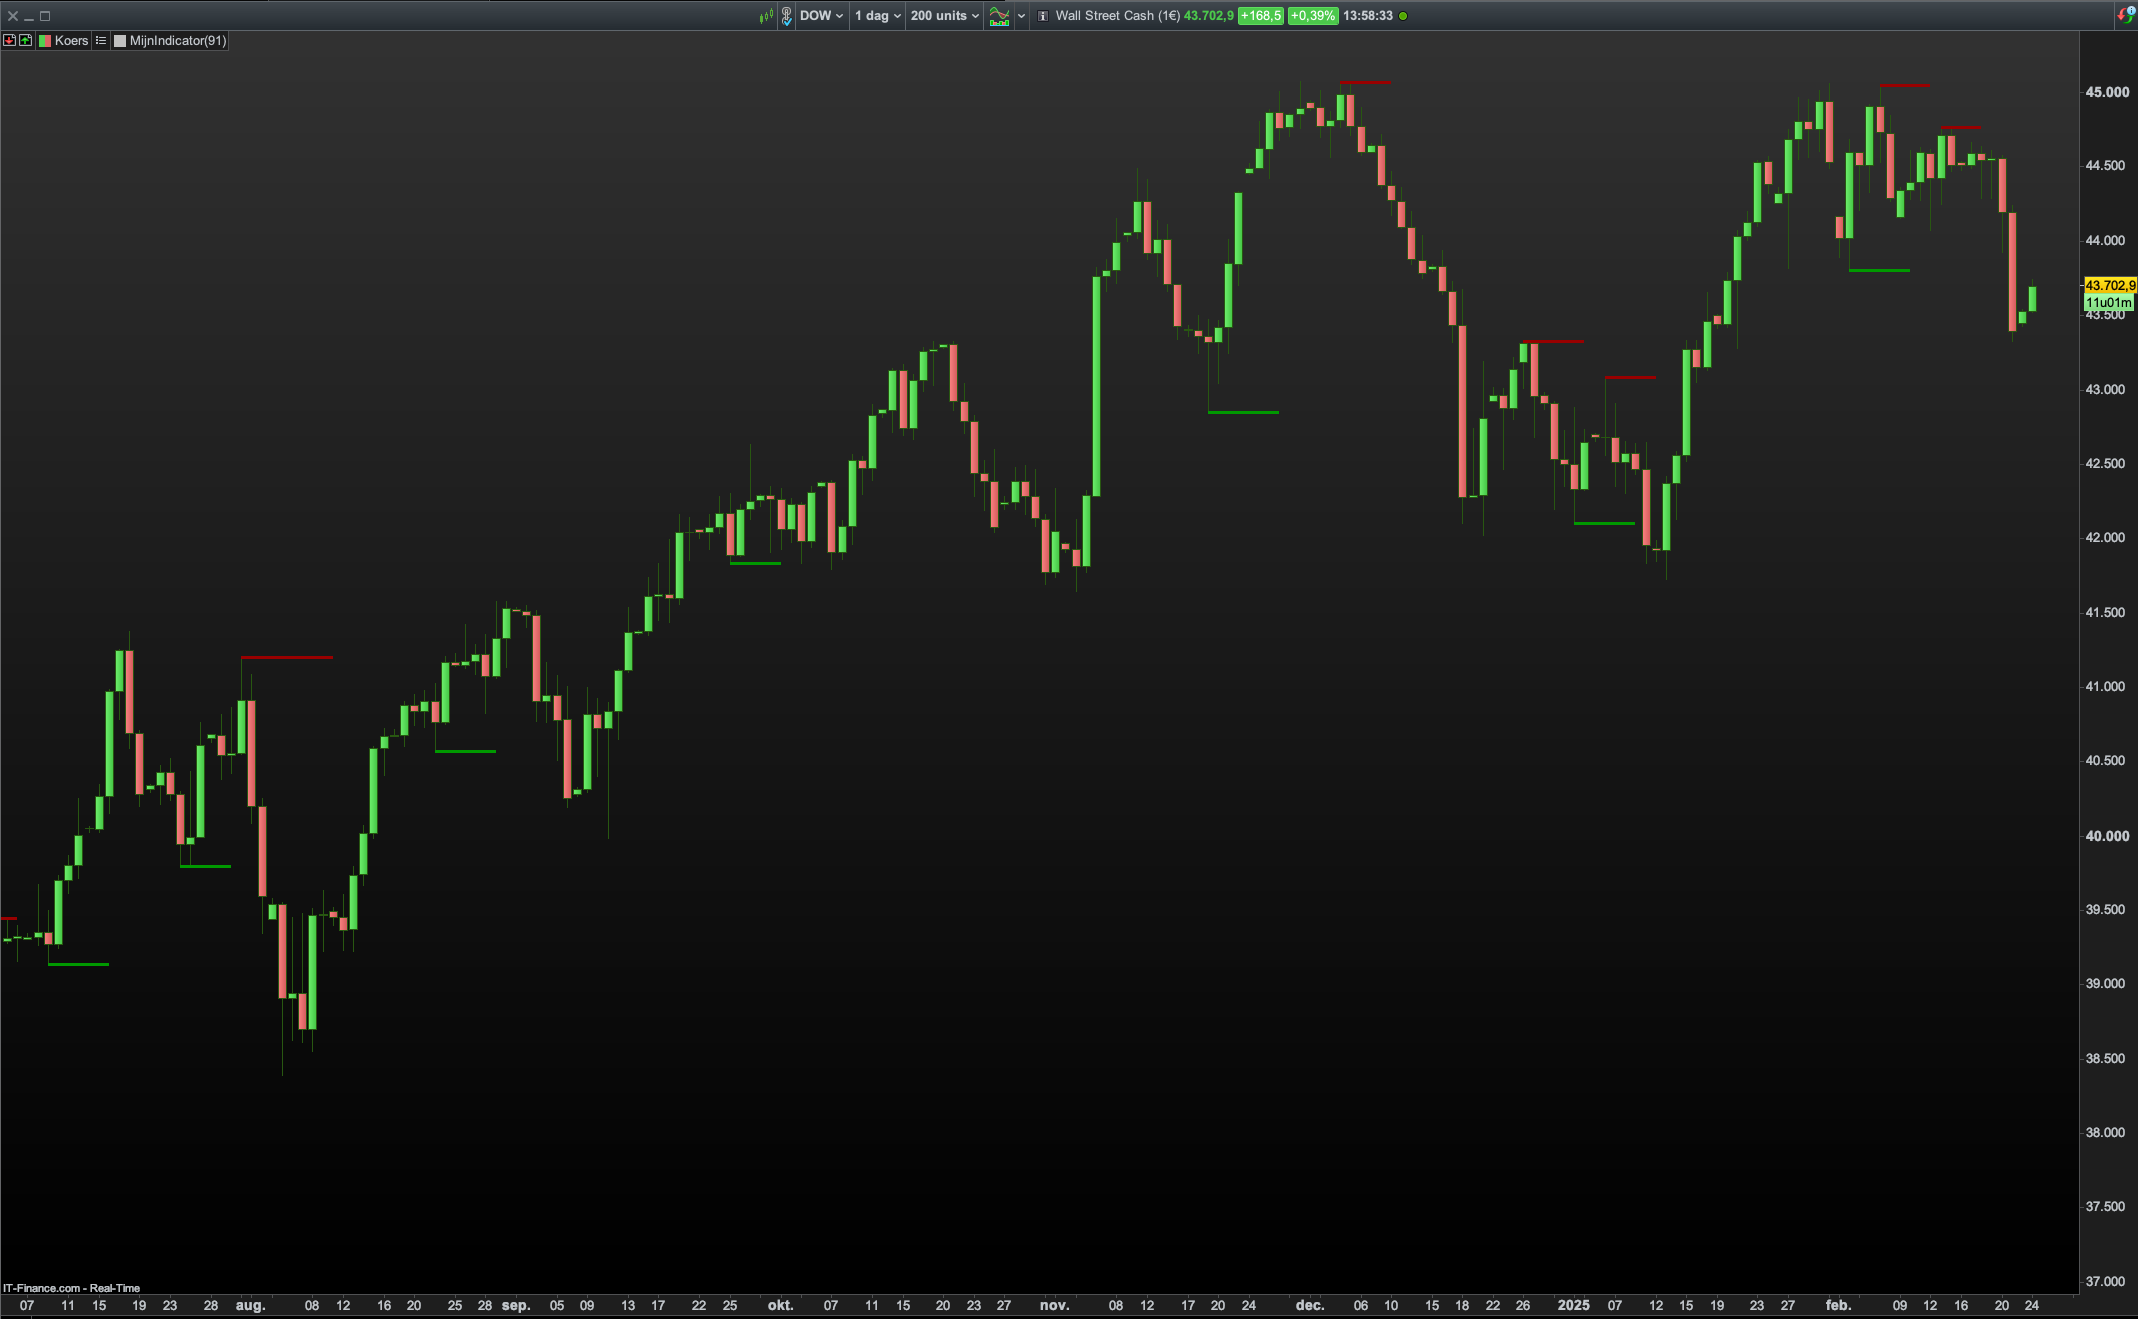This screenshot has width=2138, height=1319.
Task: Open the 200 units history dropdown
Action: click(x=944, y=16)
